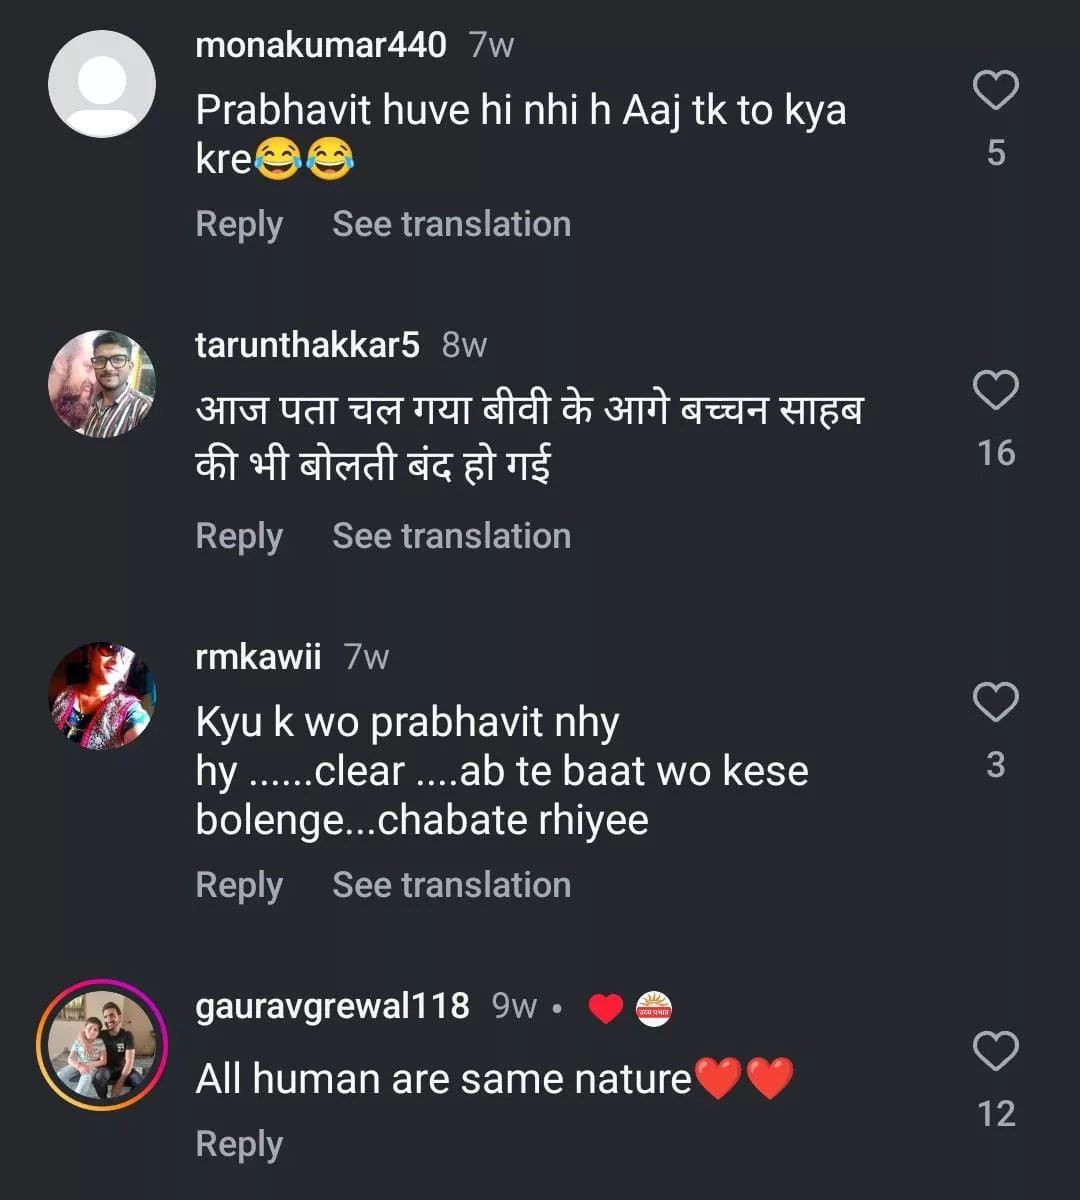This screenshot has width=1080, height=1200.
Task: See translation of rmkawii's comment
Action: tap(451, 885)
